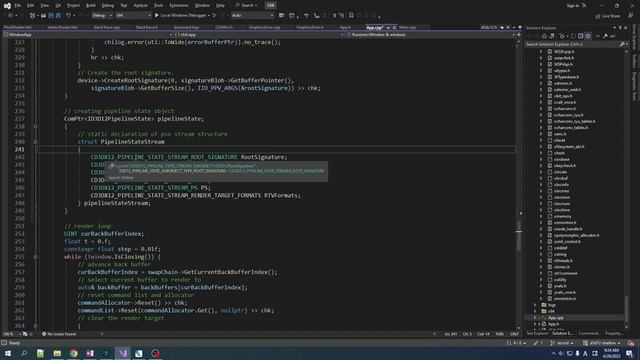Switch to PixelShader.hlsl tab
The height and width of the screenshot is (360, 640).
[18, 27]
